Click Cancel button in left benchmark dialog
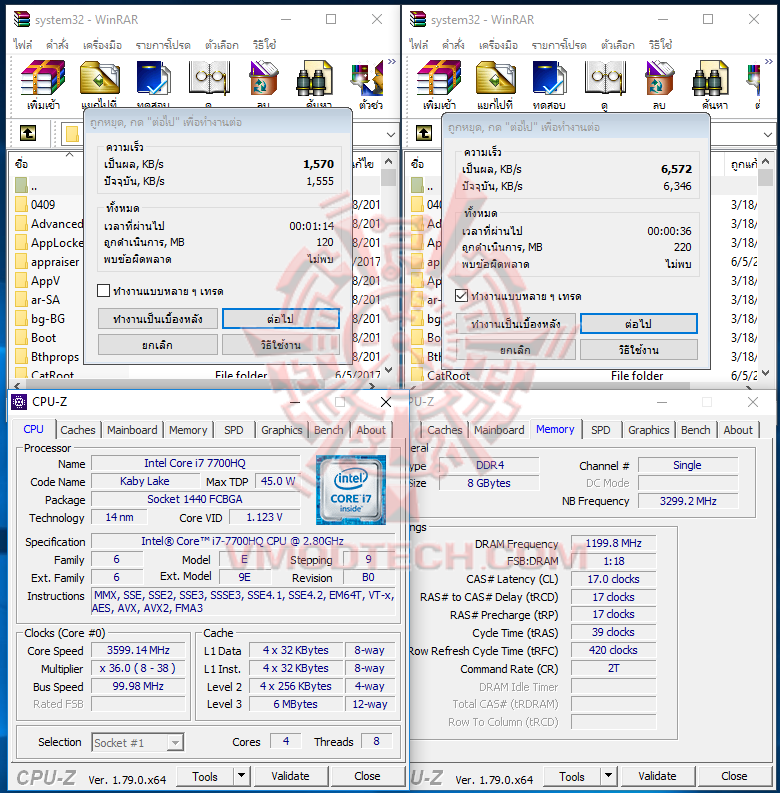780x793 pixels. [158, 345]
